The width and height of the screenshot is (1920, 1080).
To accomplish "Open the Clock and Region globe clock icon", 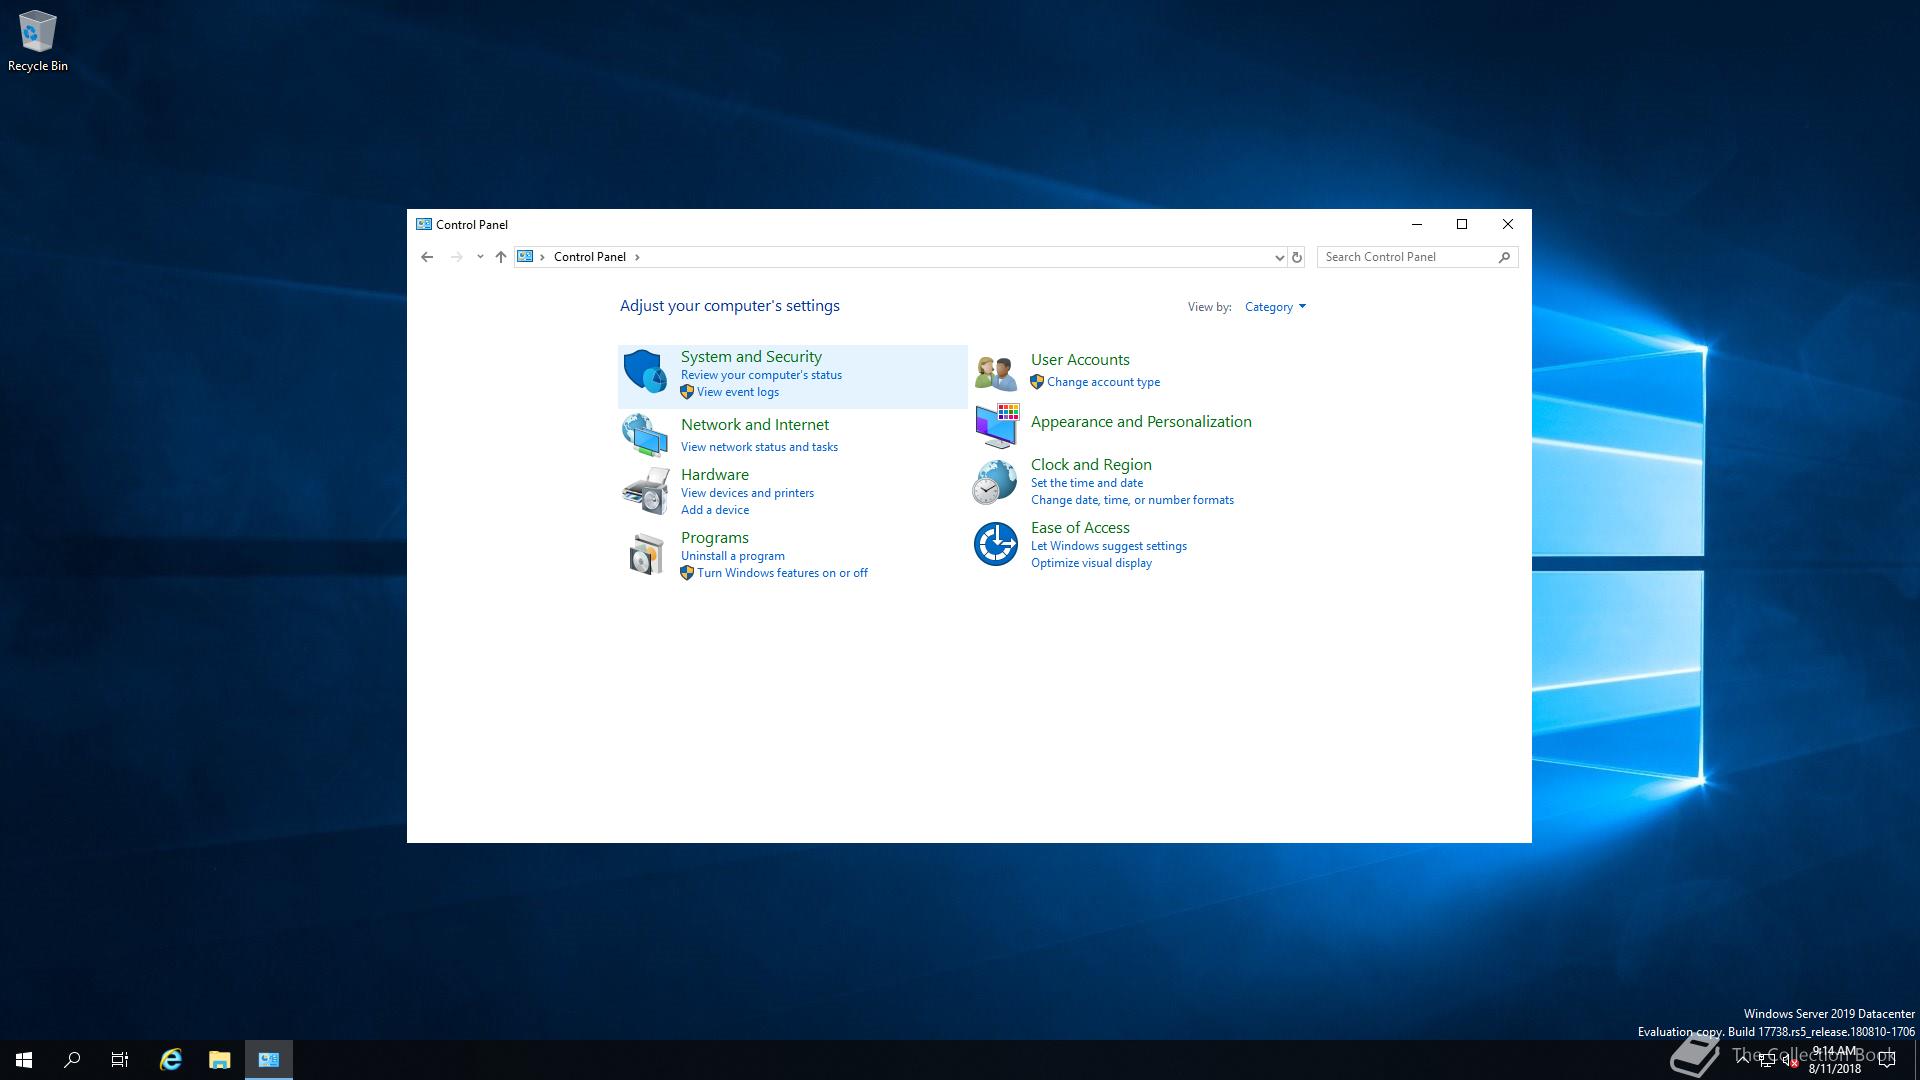I will (x=996, y=482).
